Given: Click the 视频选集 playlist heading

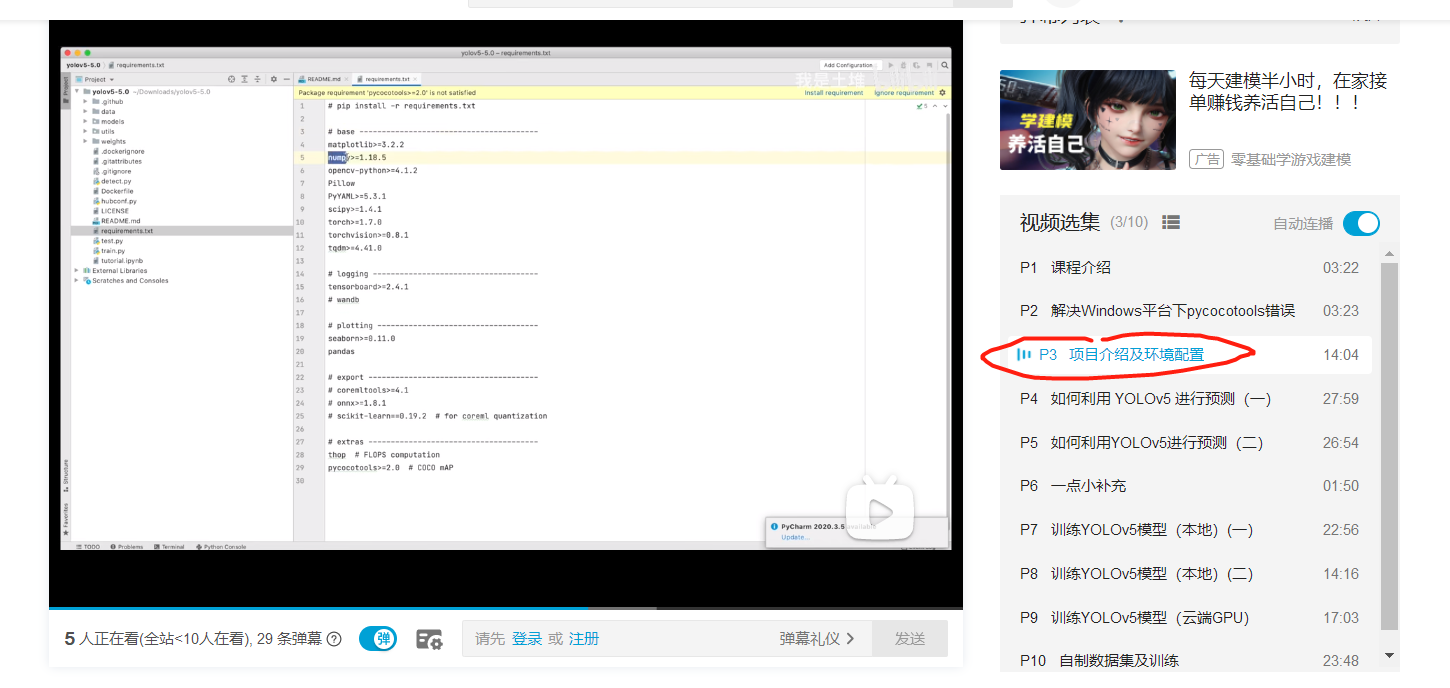Looking at the screenshot, I should (1059, 222).
